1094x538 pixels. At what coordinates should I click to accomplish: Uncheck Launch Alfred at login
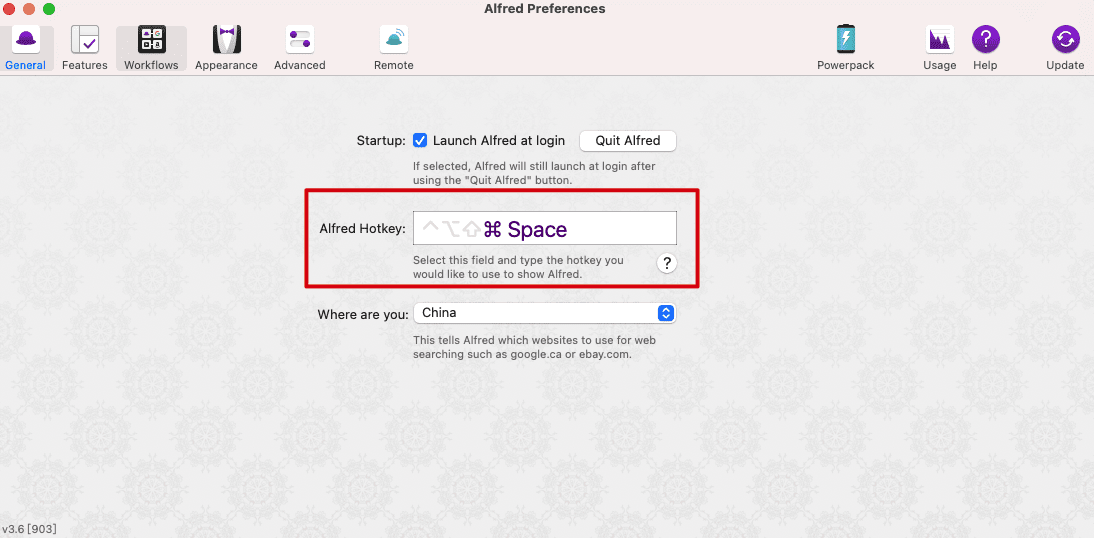pos(420,140)
